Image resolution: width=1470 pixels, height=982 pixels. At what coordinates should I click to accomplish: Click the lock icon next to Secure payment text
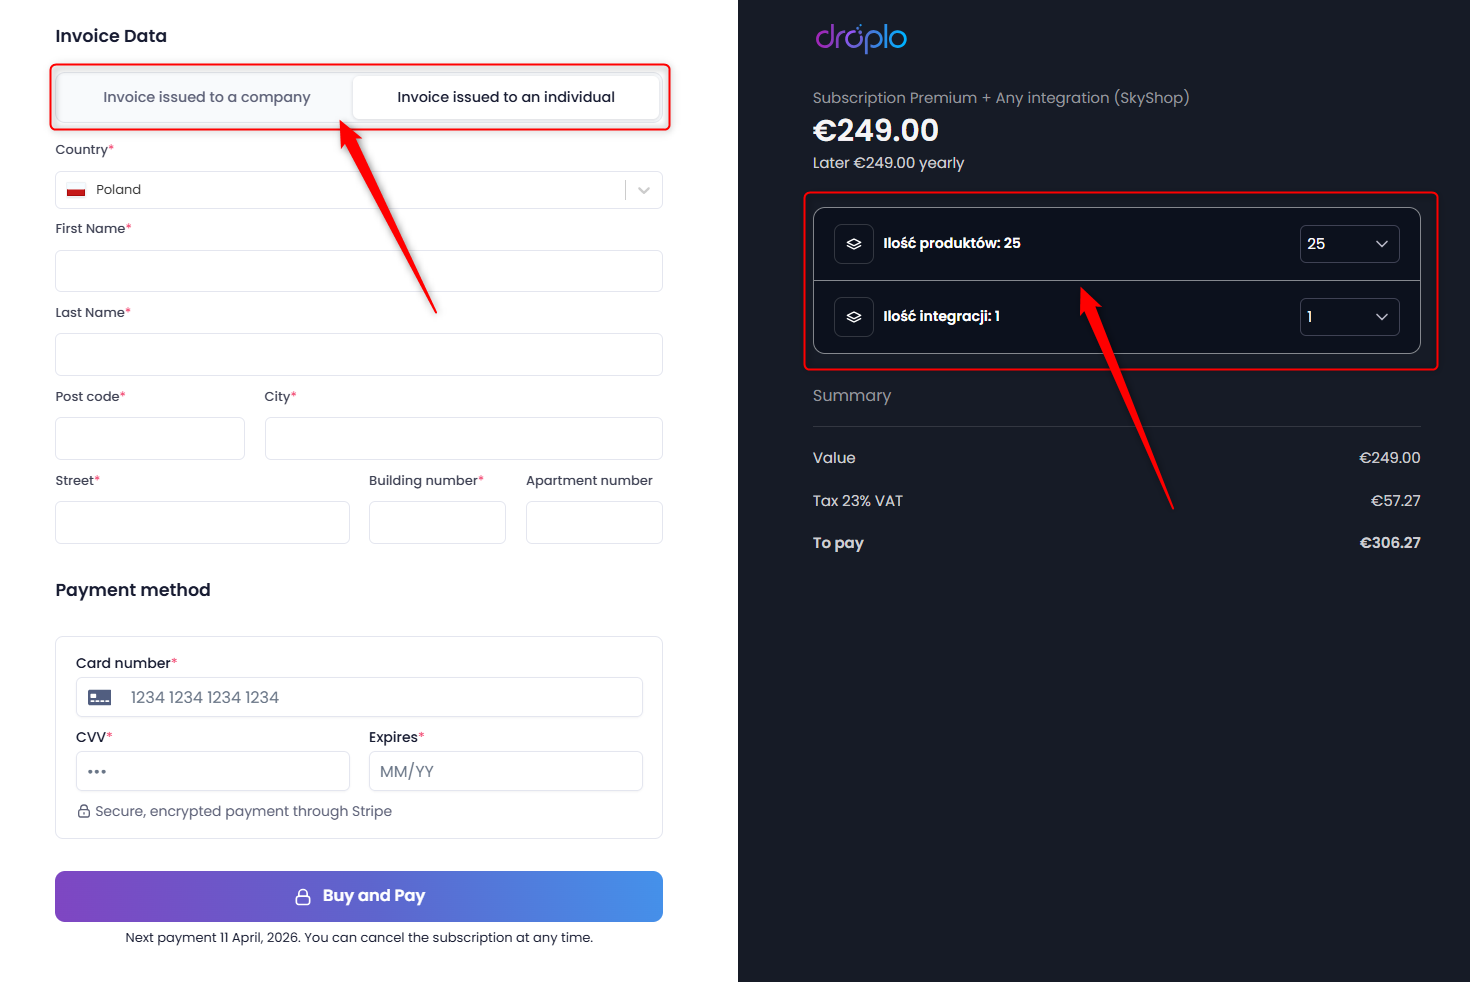[x=84, y=811]
